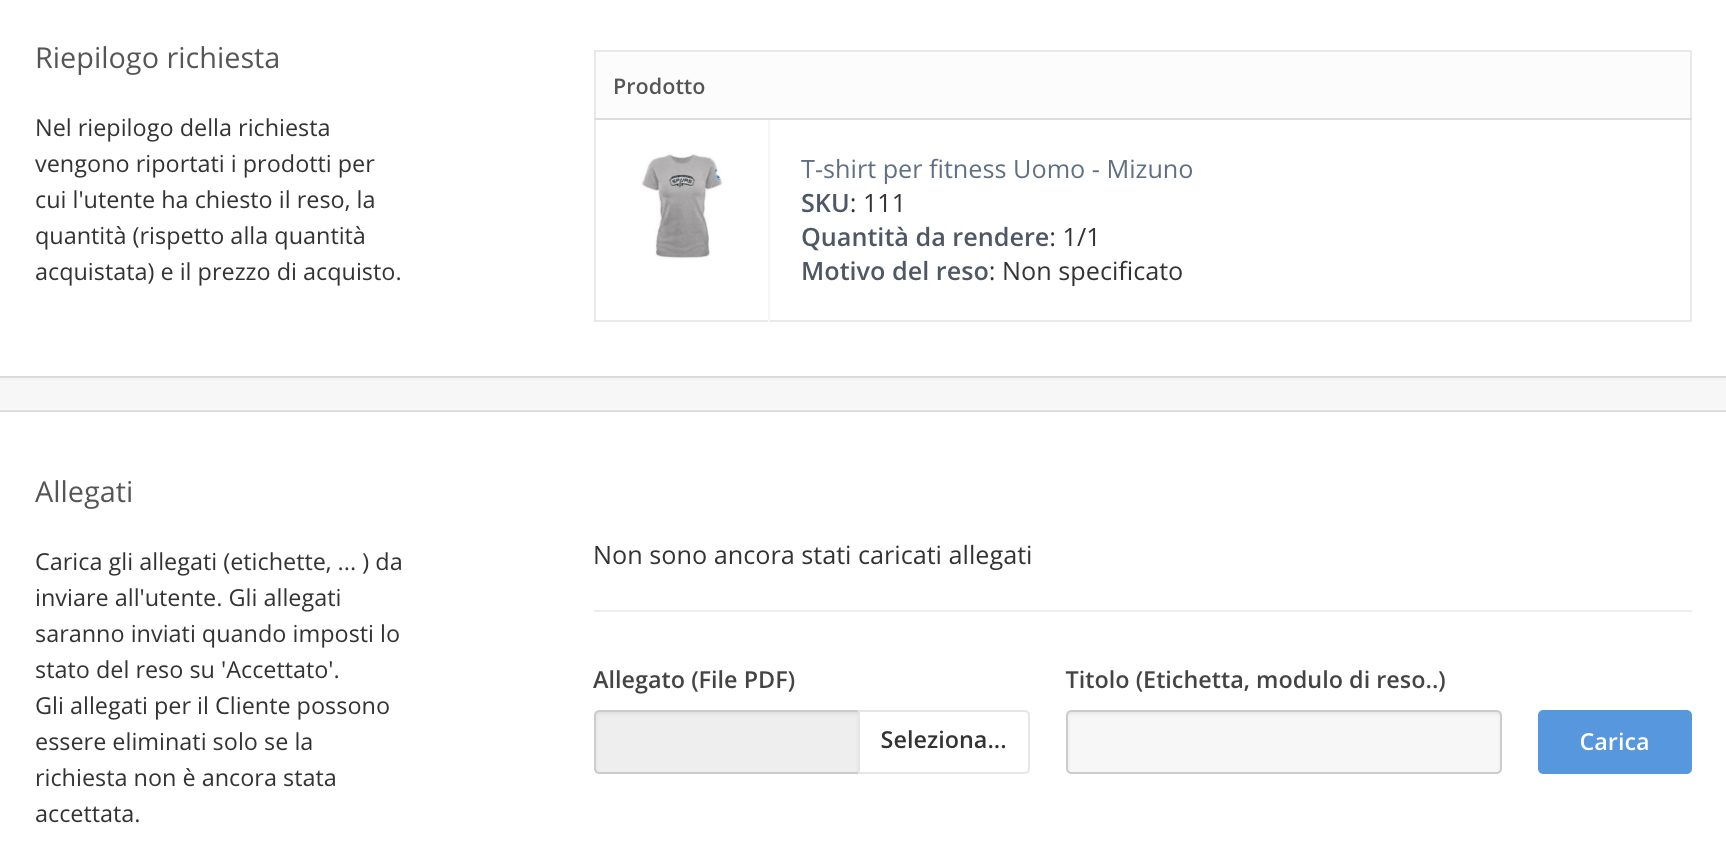Click the grey divider band between sections
This screenshot has width=1726, height=866.
coord(863,394)
